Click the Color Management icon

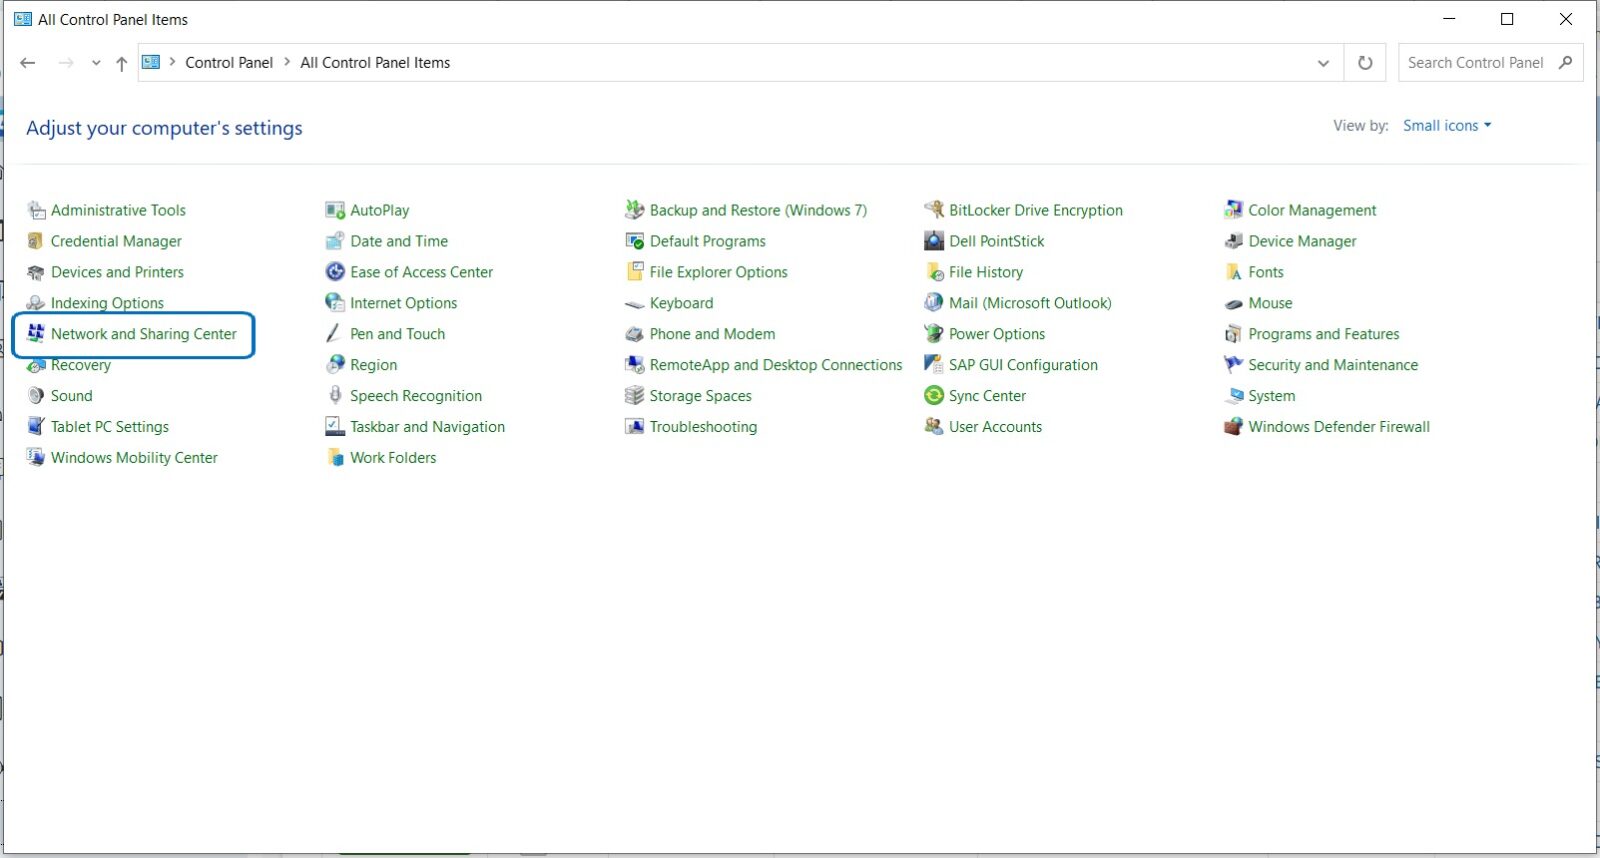[1233, 210]
